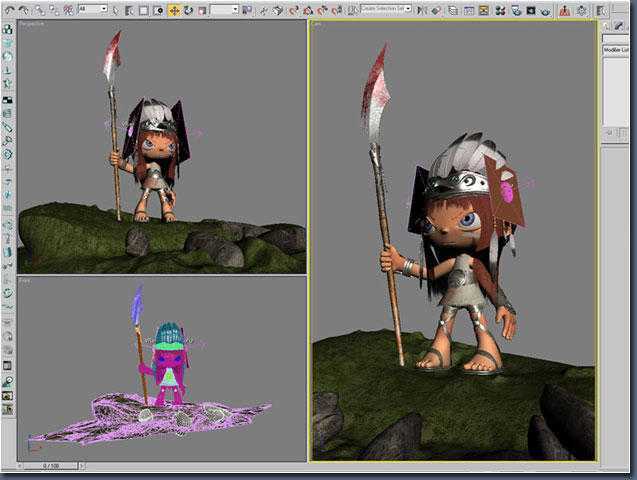This screenshot has height=480, width=637.
Task: Click the Redo arrow in main toolbar
Action: pos(24,10)
